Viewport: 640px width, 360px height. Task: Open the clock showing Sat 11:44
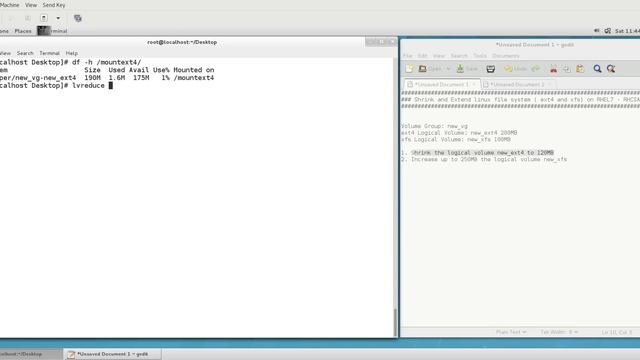click(627, 31)
